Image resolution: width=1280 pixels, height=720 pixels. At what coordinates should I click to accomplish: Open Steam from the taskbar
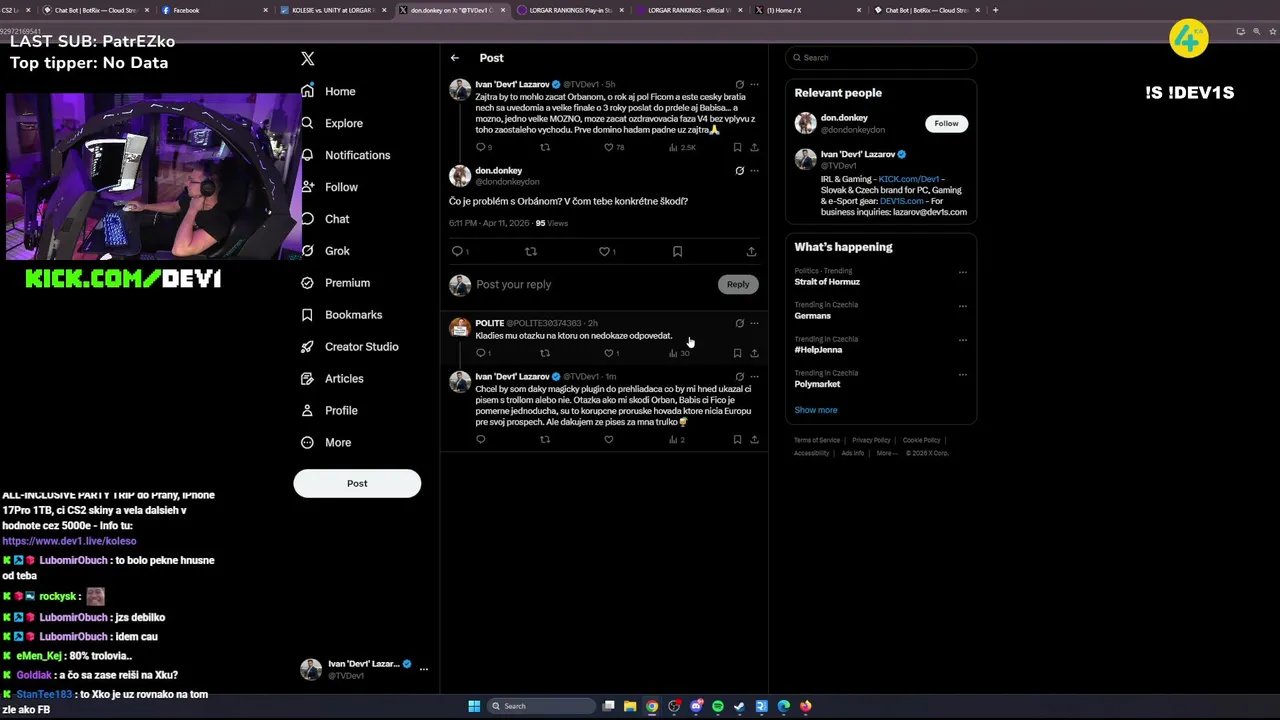click(740, 706)
